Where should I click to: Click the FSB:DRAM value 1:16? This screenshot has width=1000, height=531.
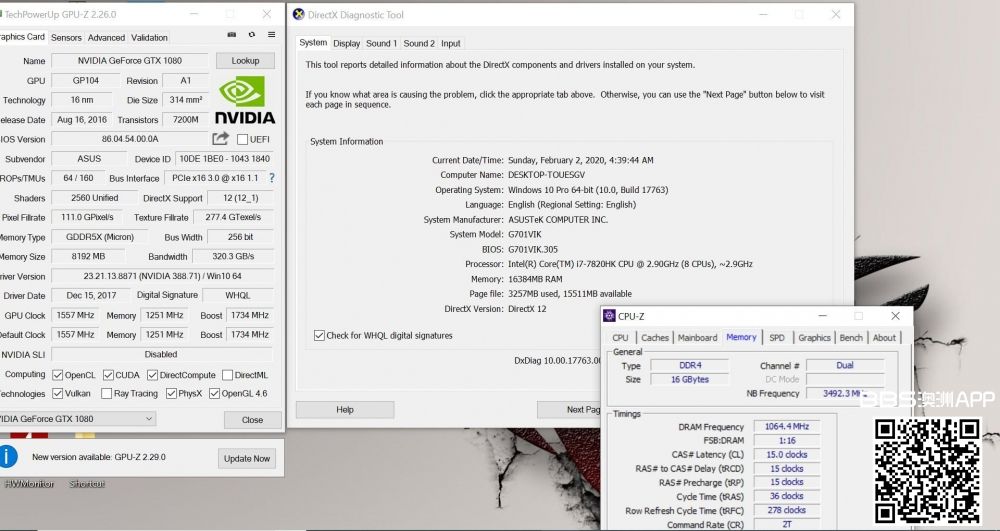786,440
